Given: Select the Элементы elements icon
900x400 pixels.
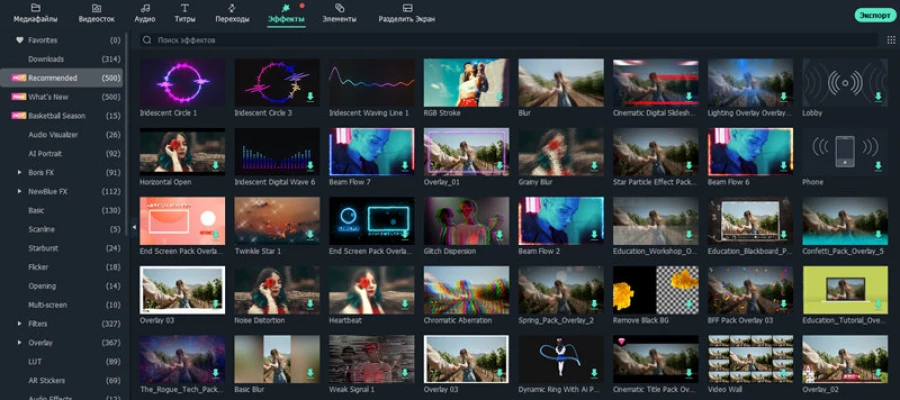Looking at the screenshot, I should [x=339, y=8].
